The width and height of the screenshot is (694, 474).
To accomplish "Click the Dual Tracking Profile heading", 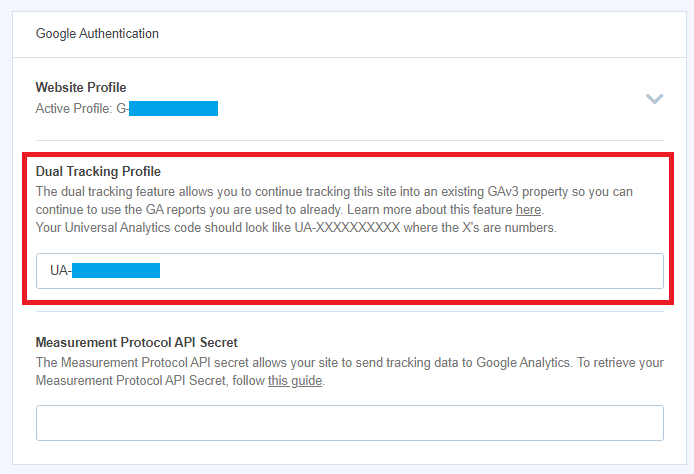I will 98,171.
